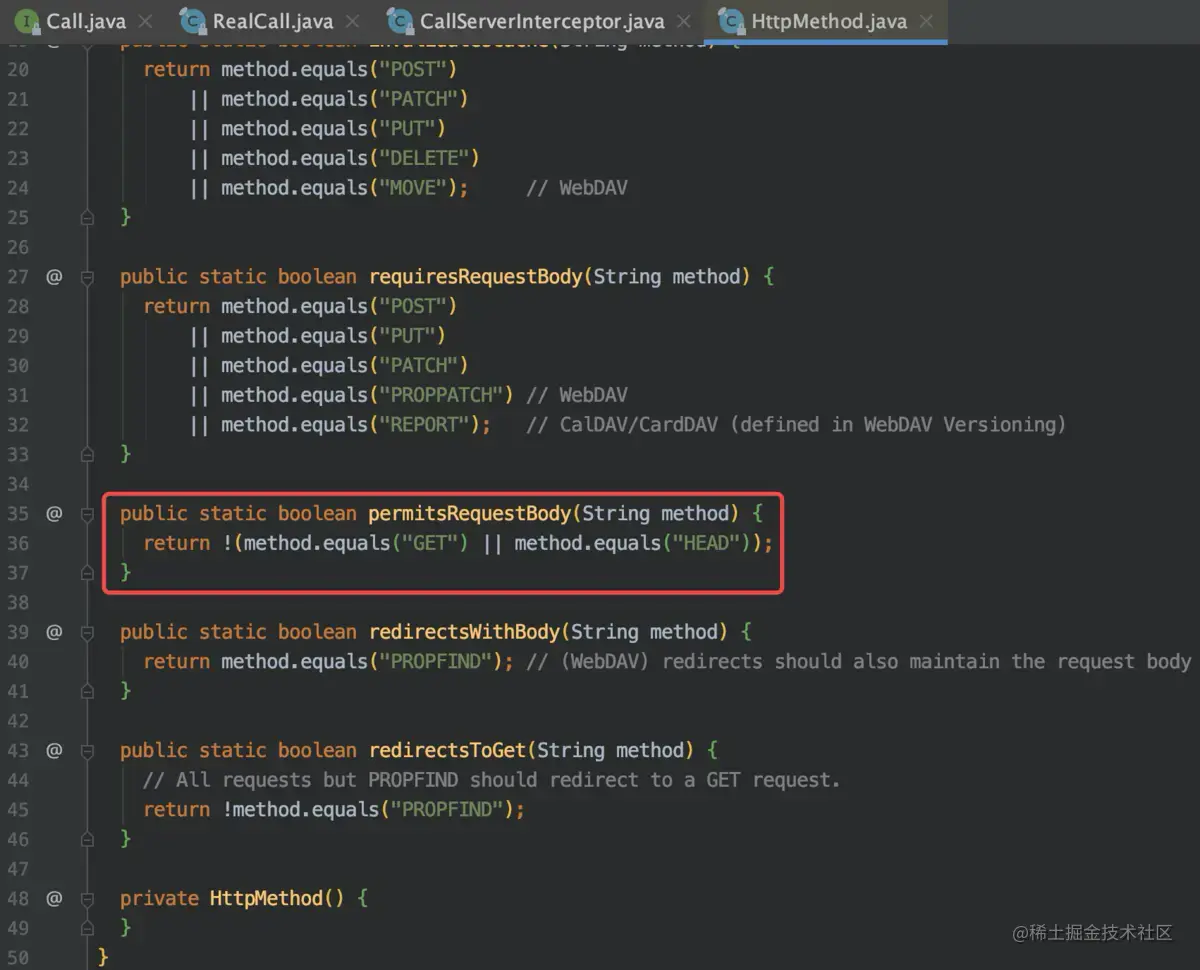Click line number 20 in the gutter

point(18,70)
